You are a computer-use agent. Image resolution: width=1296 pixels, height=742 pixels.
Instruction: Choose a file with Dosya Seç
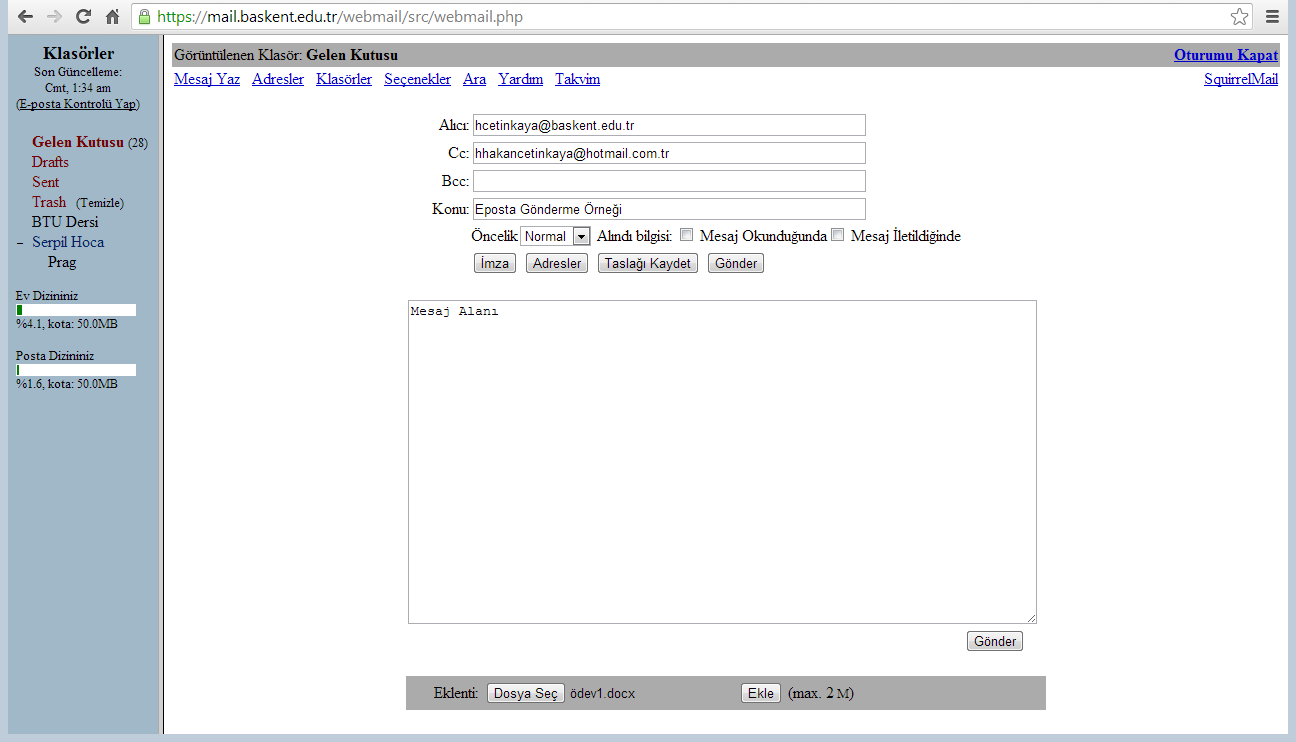click(526, 693)
